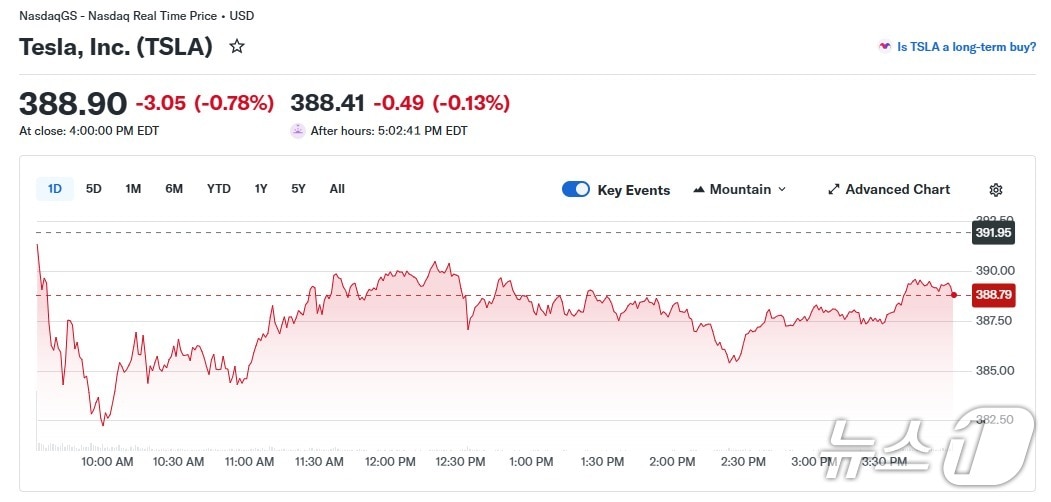Open the Advanced Chart link
This screenshot has width=1051, height=502.
tap(897, 190)
